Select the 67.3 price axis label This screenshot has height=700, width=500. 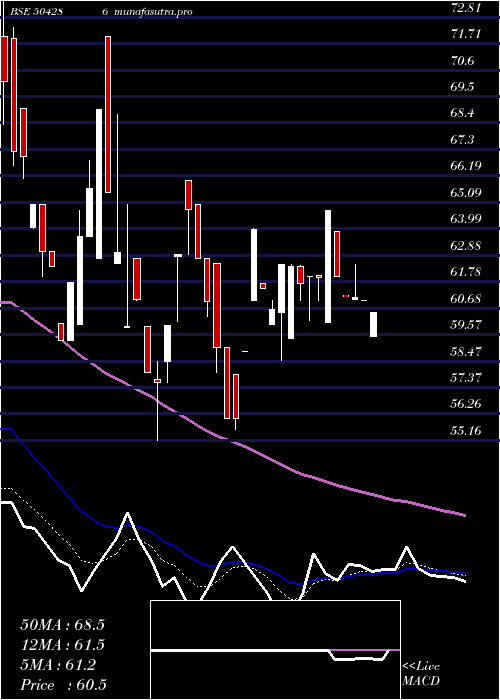tap(462, 140)
